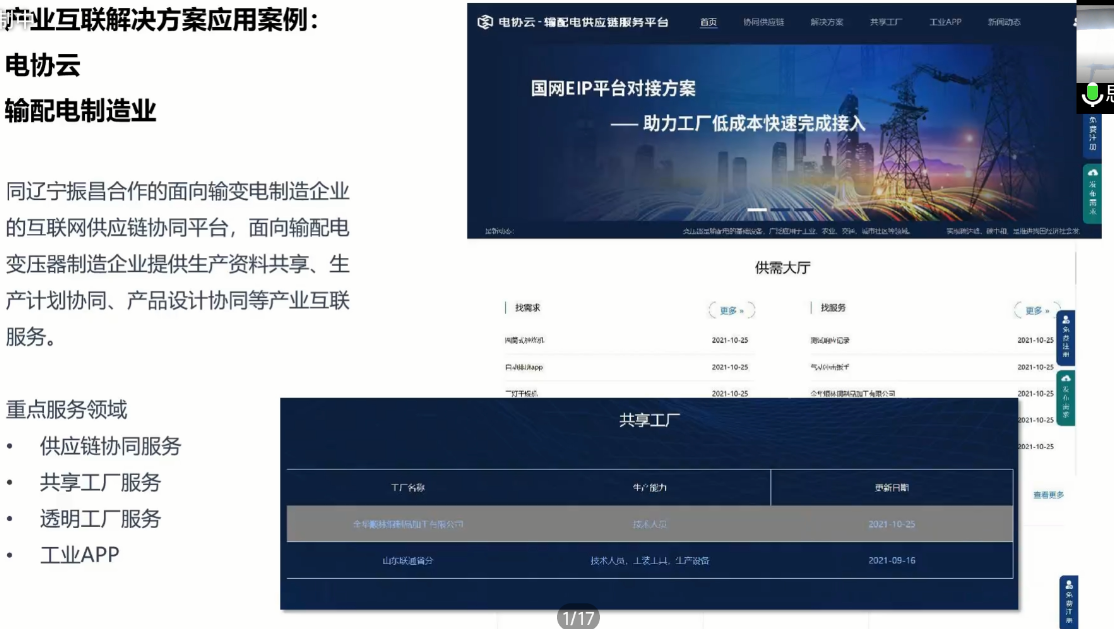The width and height of the screenshot is (1114, 629).
Task: Select the 供应链协同服务 bullet
Action: [x=111, y=446]
